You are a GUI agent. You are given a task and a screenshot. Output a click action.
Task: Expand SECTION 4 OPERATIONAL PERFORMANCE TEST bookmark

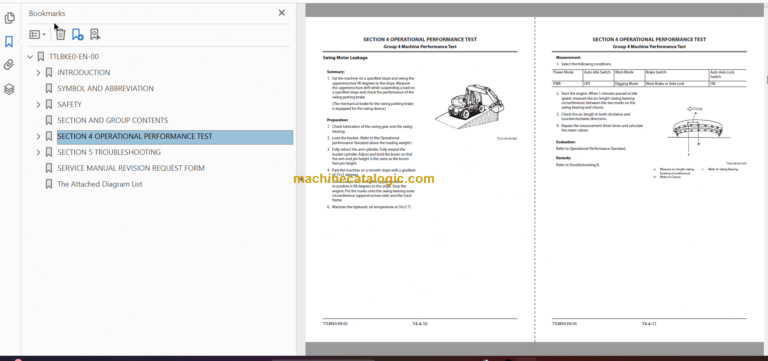coord(39,136)
